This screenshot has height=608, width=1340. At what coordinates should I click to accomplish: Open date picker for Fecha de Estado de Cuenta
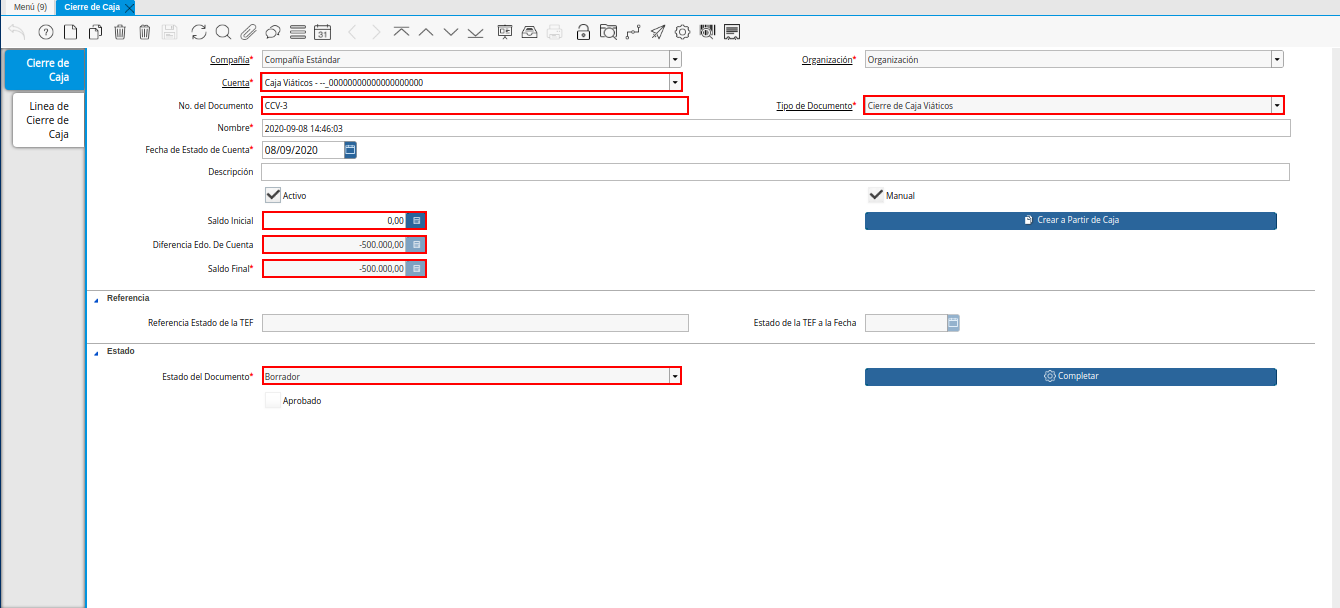[x=350, y=150]
